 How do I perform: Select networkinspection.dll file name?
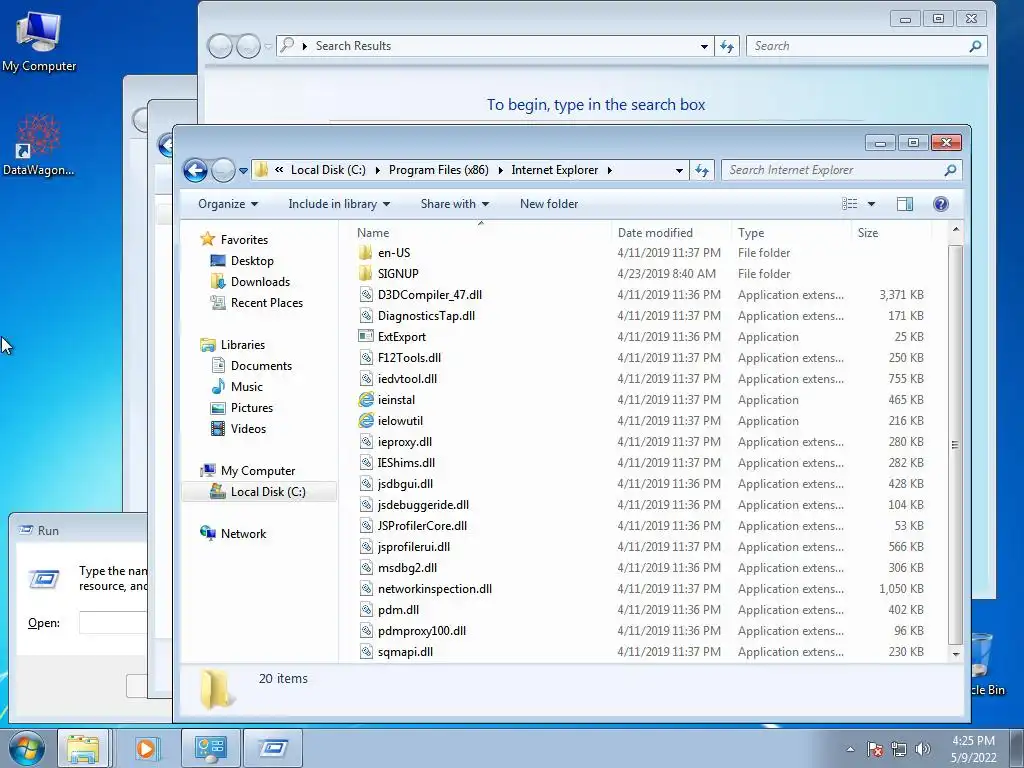coord(435,589)
